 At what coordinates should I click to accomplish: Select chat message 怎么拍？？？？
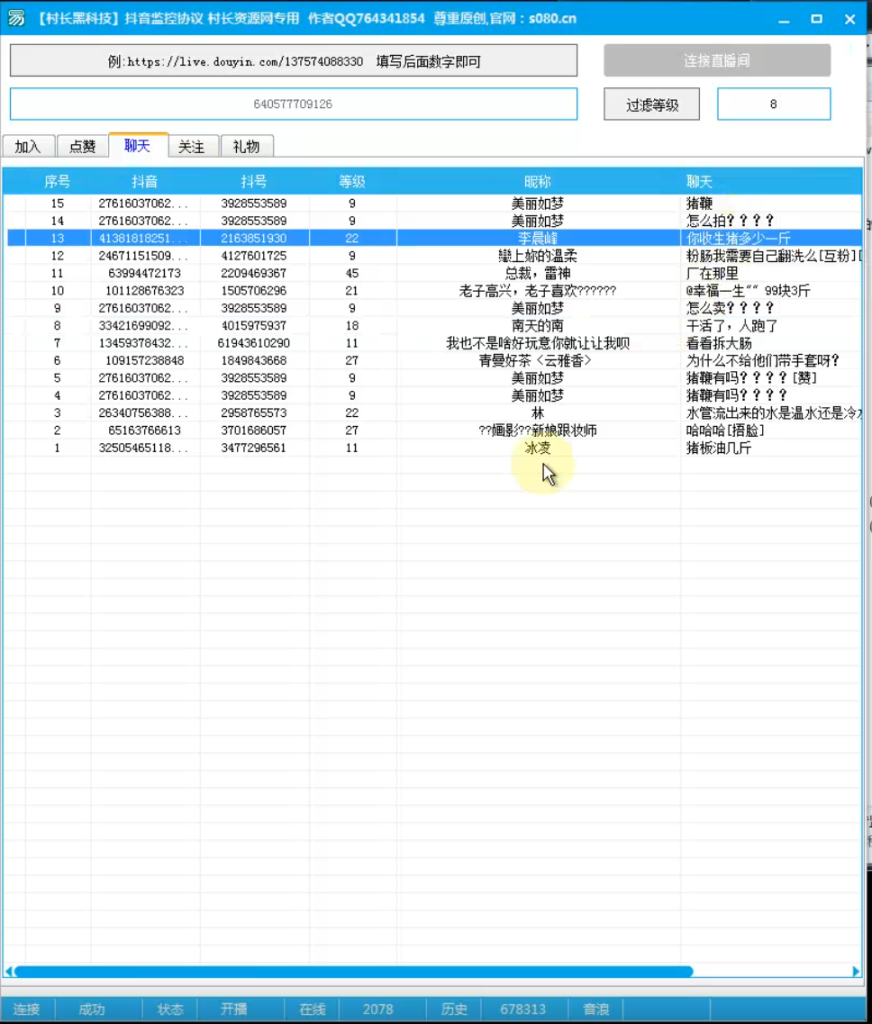[730, 221]
